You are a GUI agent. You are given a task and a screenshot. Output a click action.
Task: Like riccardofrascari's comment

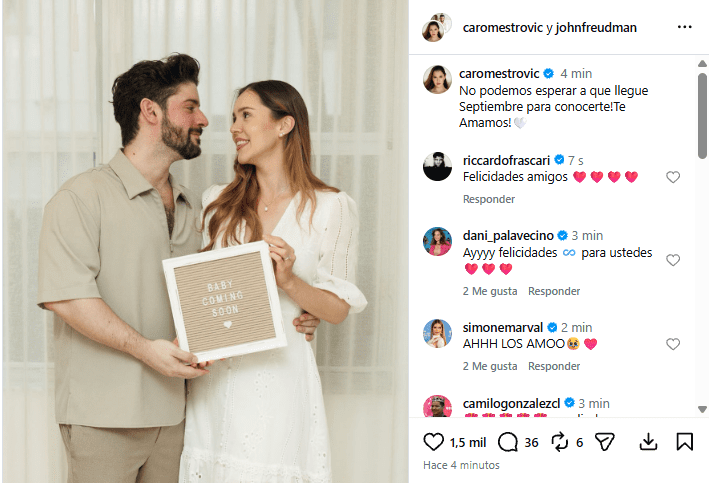673,177
